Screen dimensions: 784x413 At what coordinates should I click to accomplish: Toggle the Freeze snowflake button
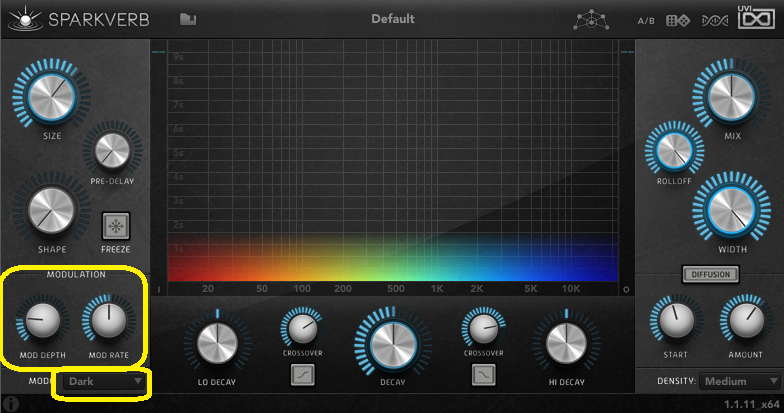pyautogui.click(x=116, y=225)
